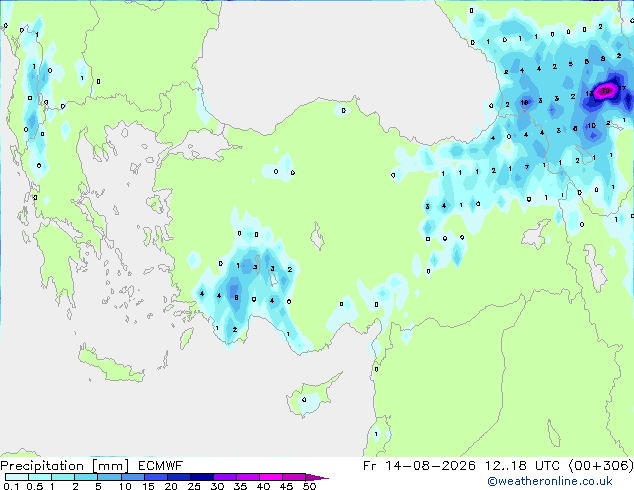Pick the 5–10 mm legend swatch
This screenshot has width=634, height=490.
pos(109,477)
